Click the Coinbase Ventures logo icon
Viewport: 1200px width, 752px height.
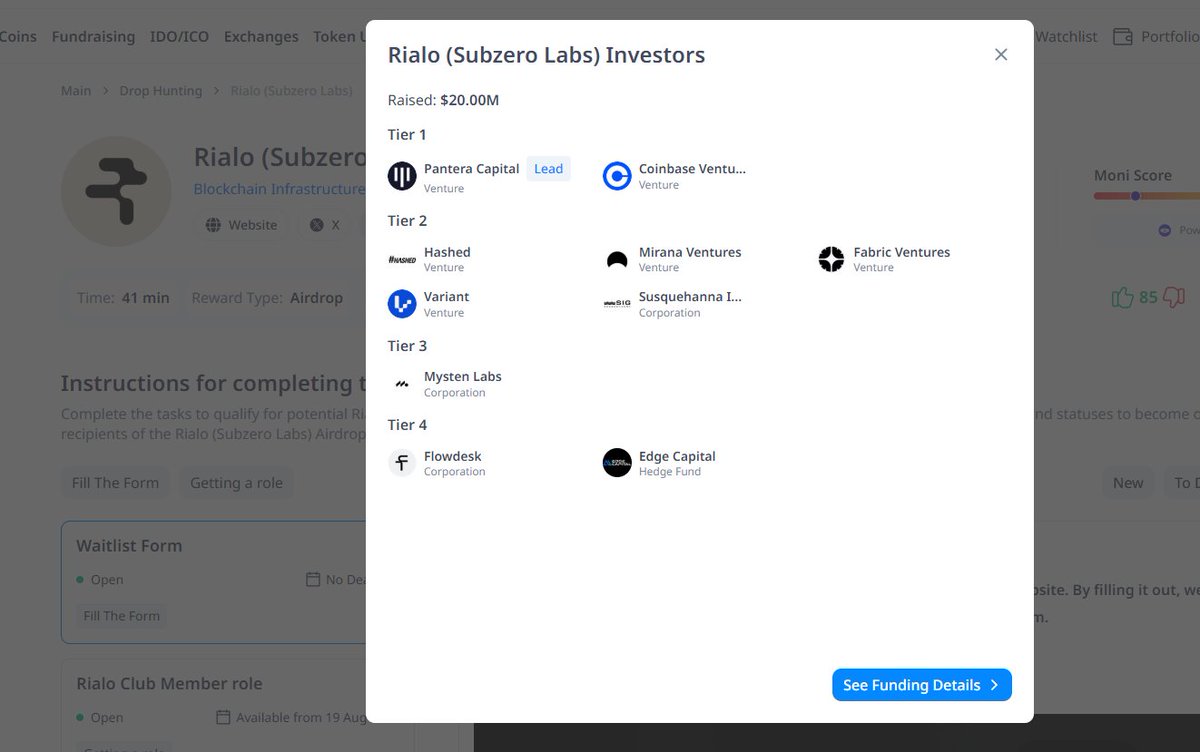(617, 176)
